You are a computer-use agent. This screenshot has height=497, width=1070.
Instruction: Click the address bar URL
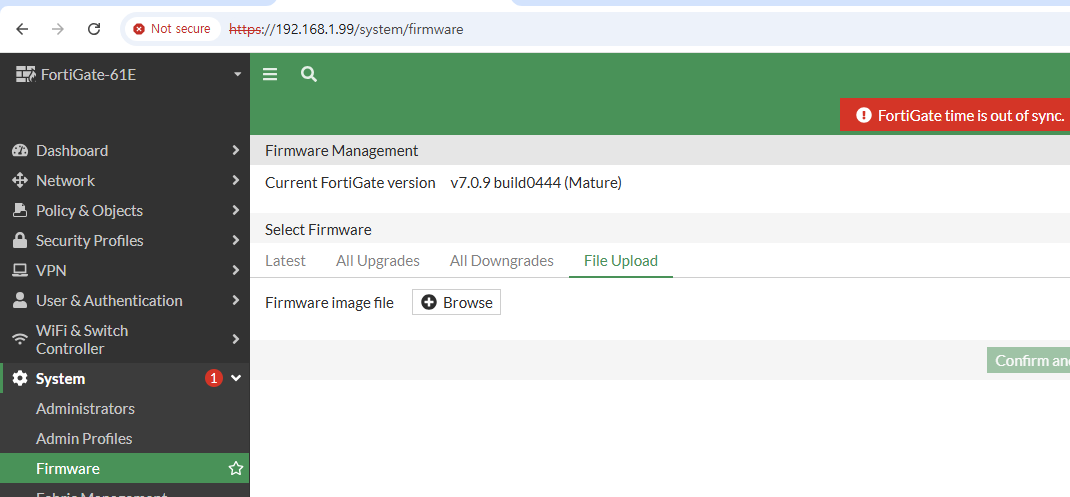coord(346,29)
